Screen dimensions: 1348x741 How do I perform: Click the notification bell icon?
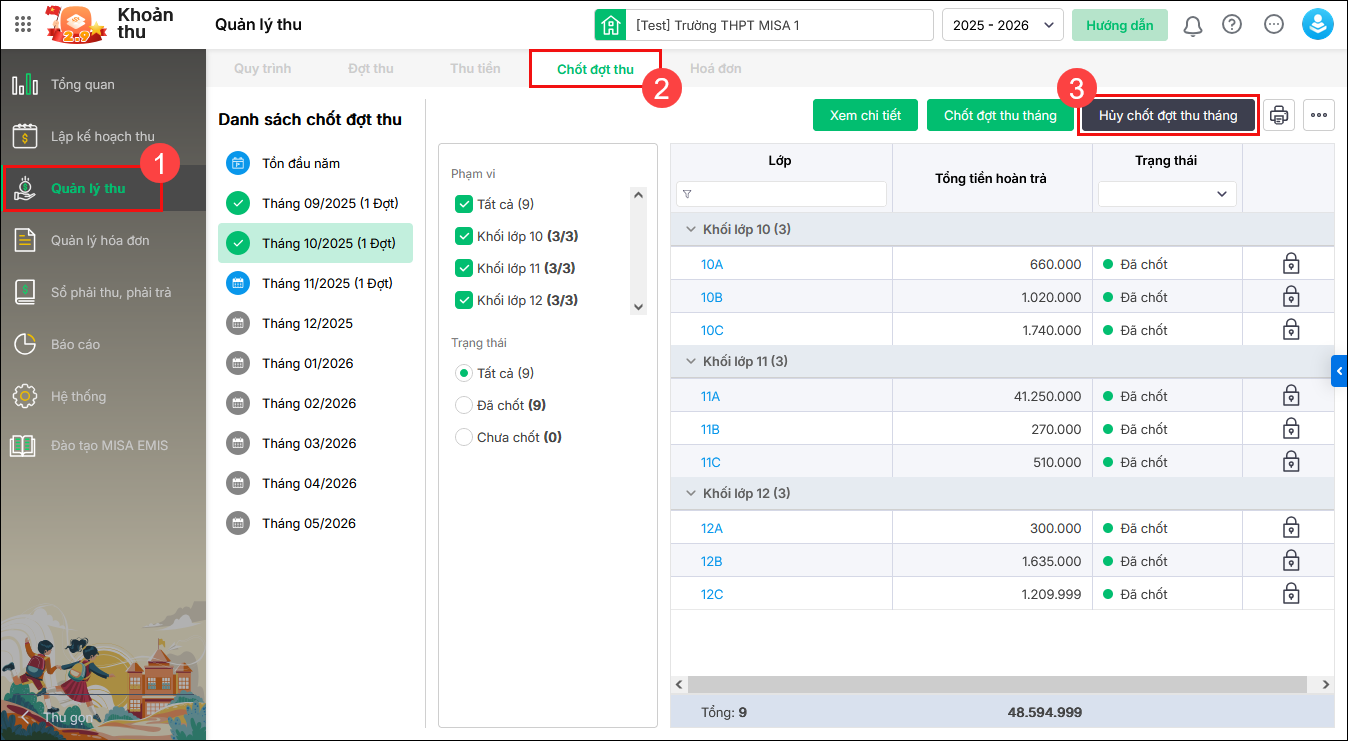click(x=1192, y=25)
